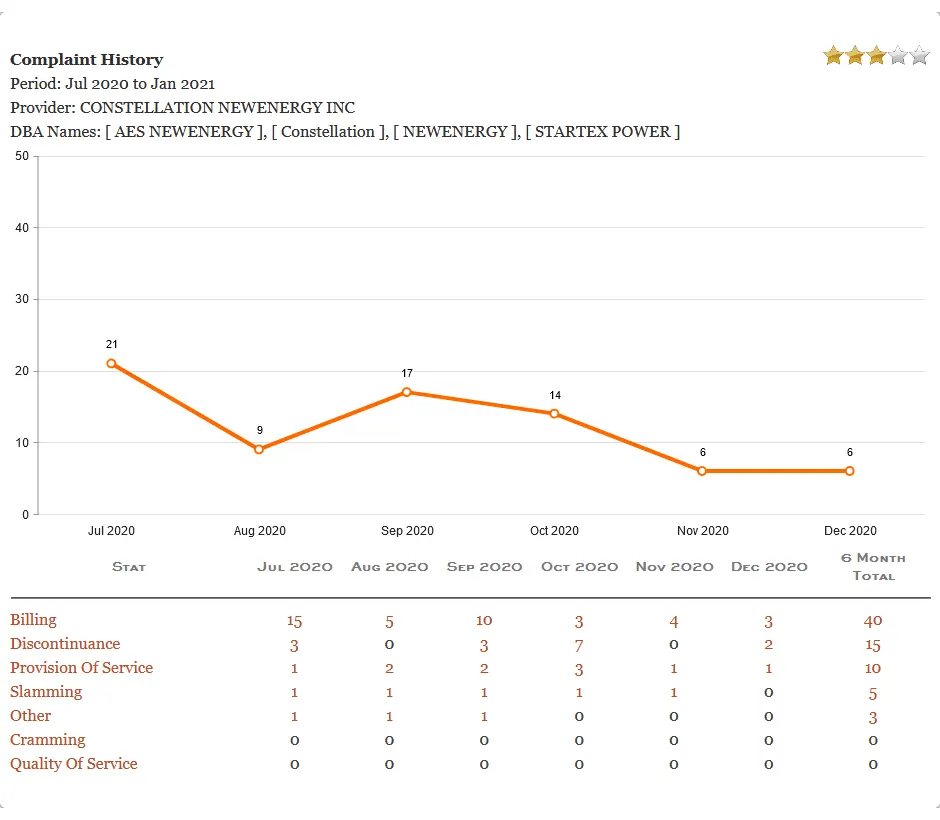Click the Jul 2020 data point showing 21
Image resolution: width=940 pixels, height=820 pixels.
point(111,364)
